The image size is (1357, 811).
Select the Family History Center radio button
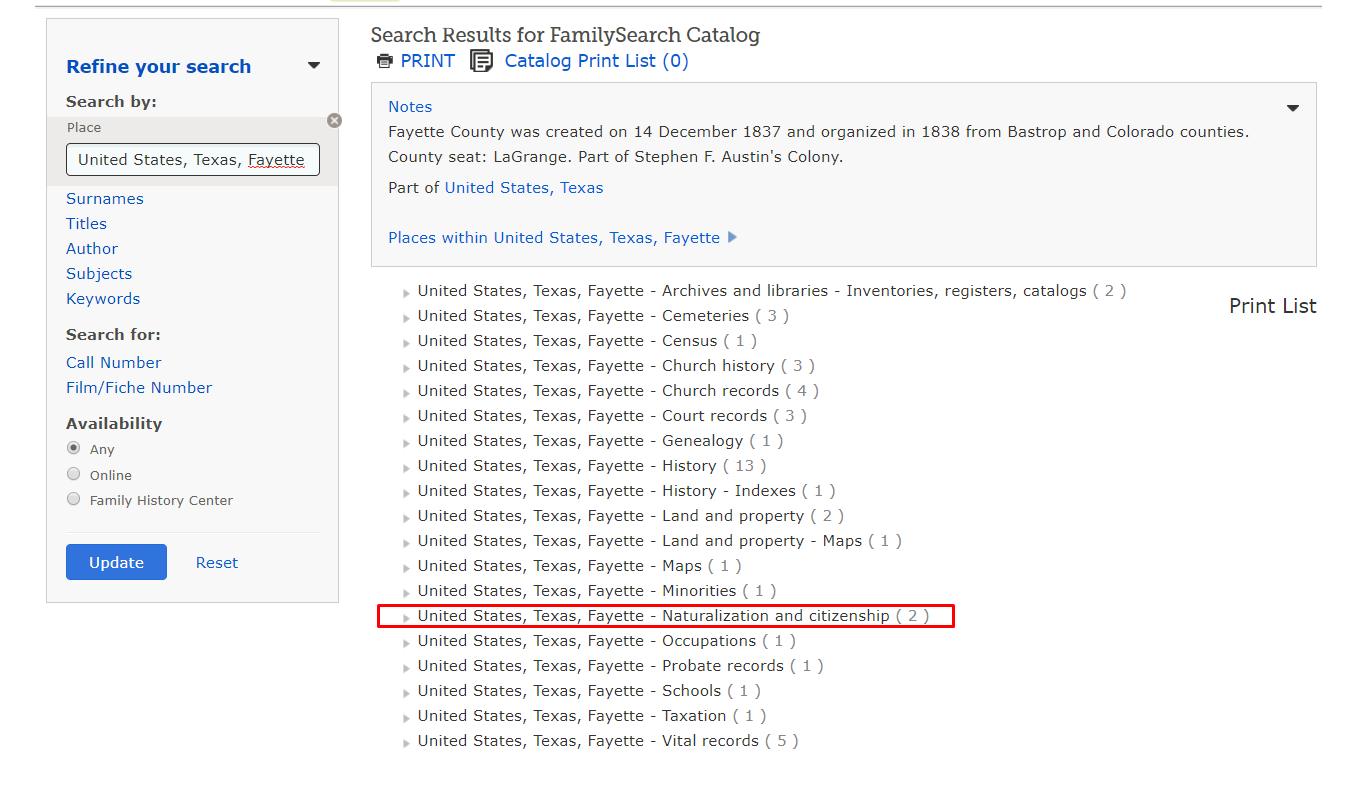pyautogui.click(x=73, y=499)
